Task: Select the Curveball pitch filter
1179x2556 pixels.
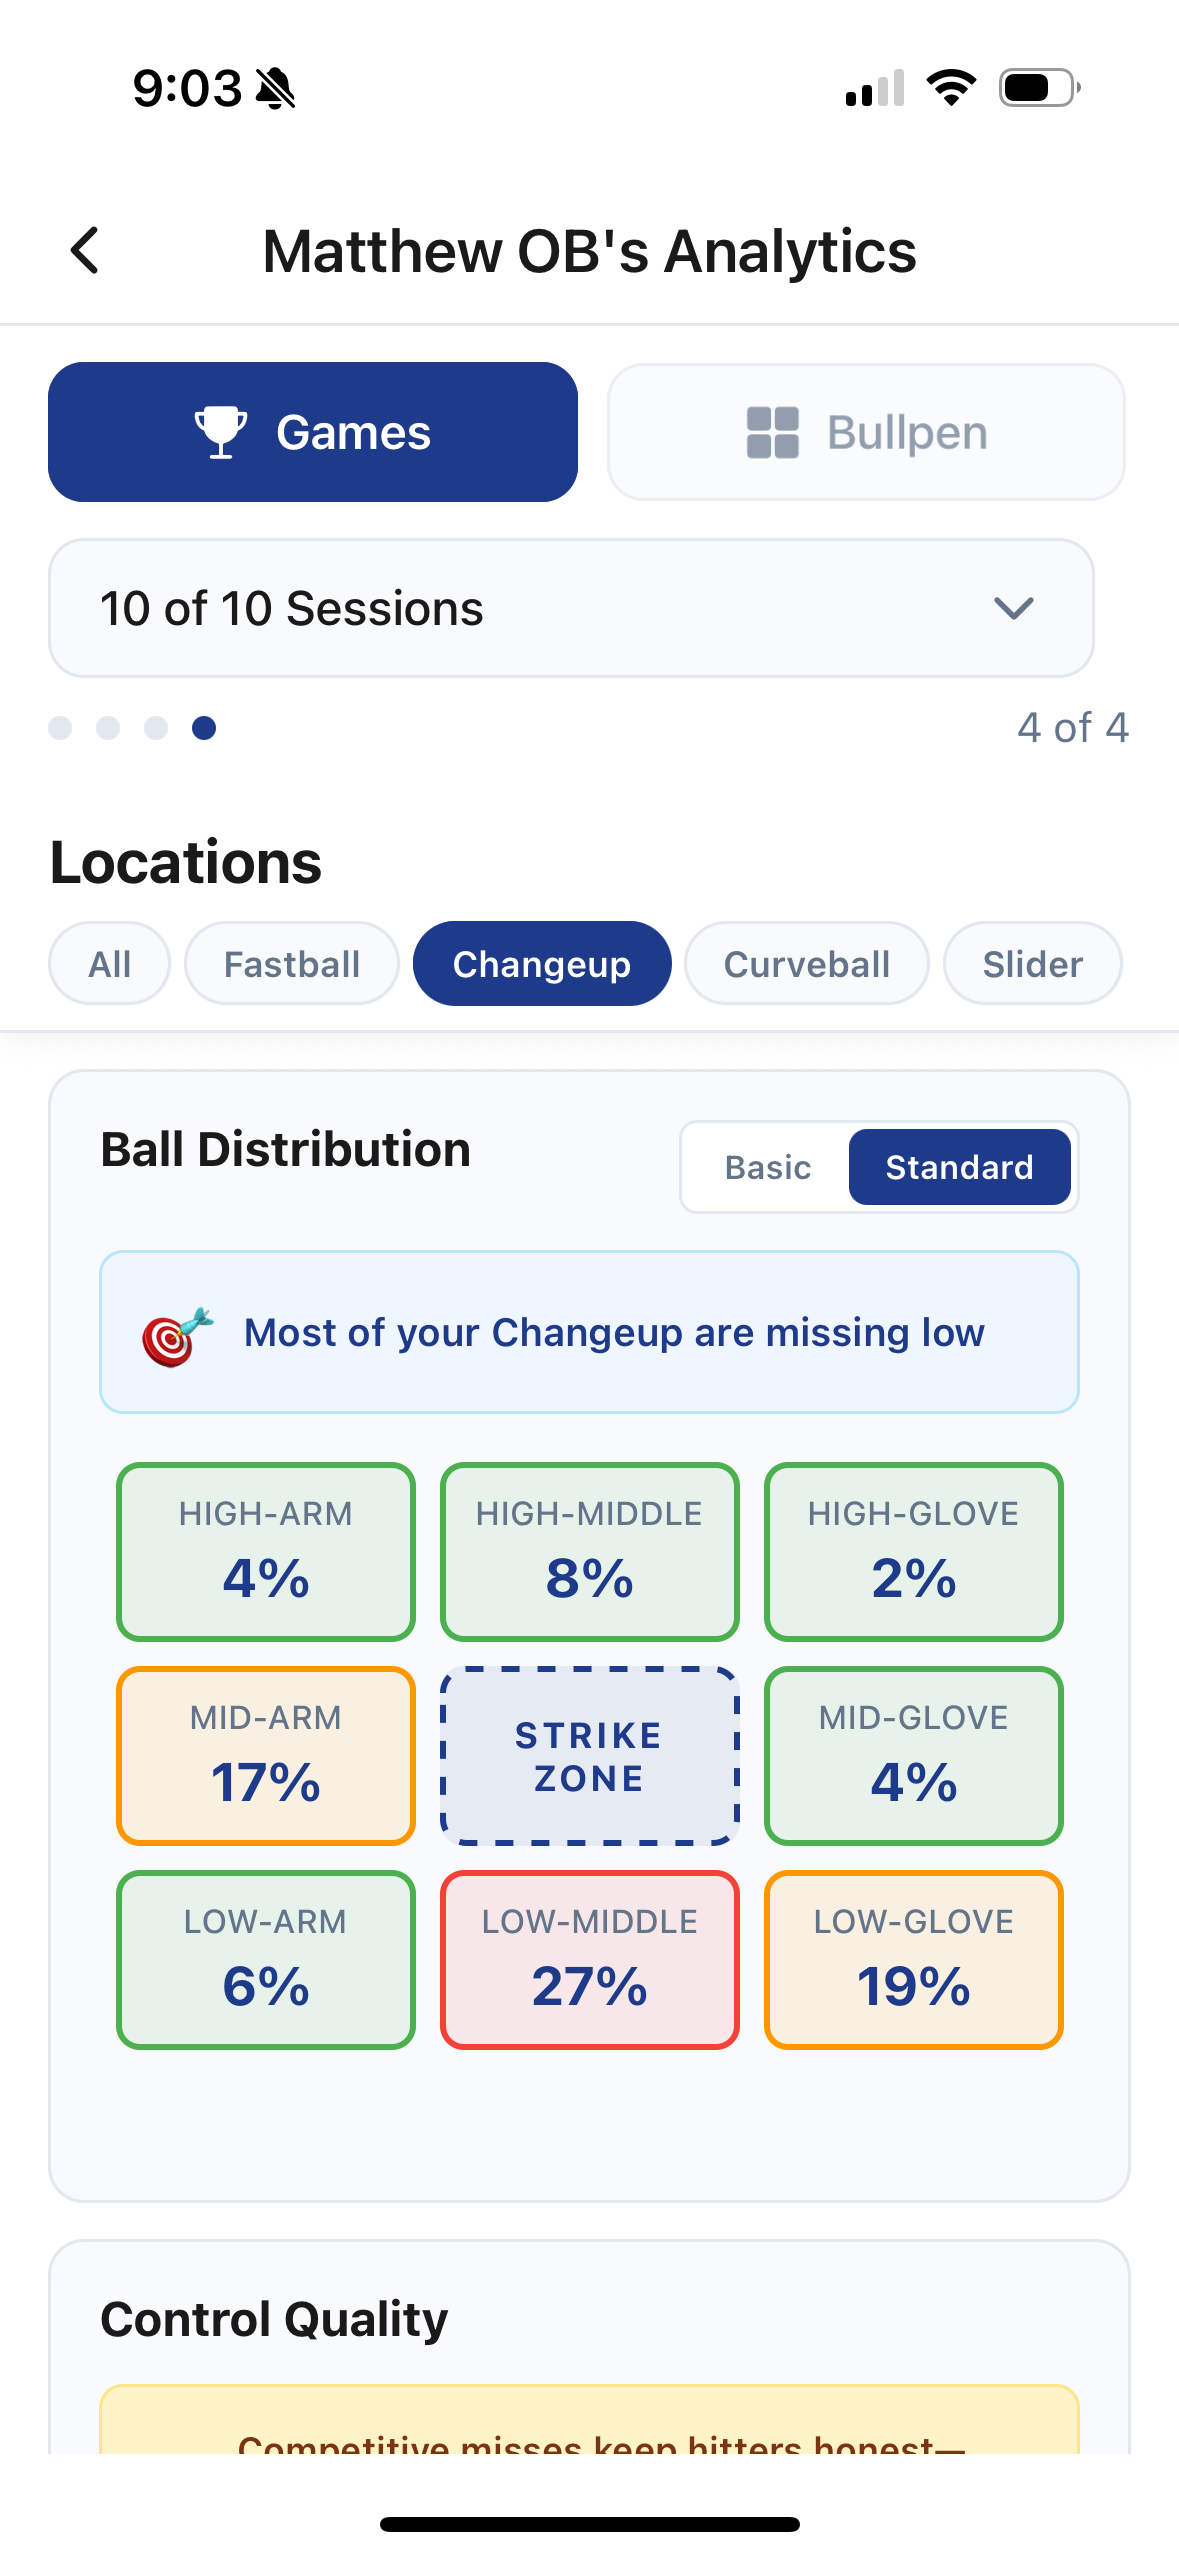Action: tap(806, 963)
